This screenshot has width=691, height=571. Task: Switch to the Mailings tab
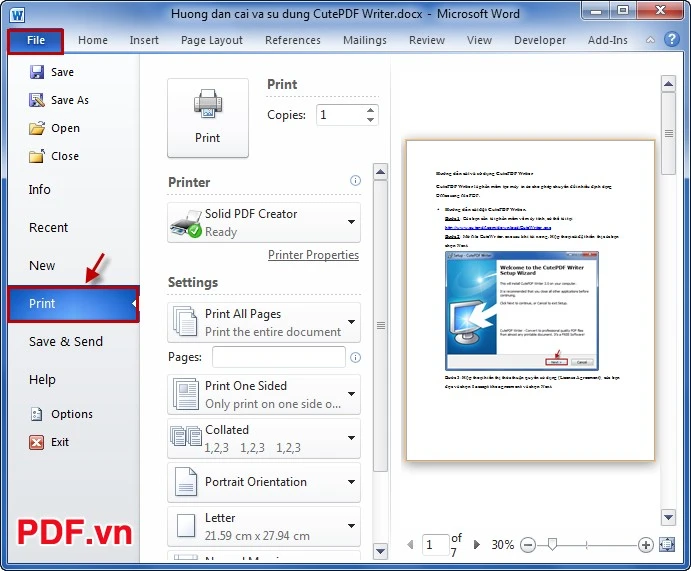coord(364,40)
